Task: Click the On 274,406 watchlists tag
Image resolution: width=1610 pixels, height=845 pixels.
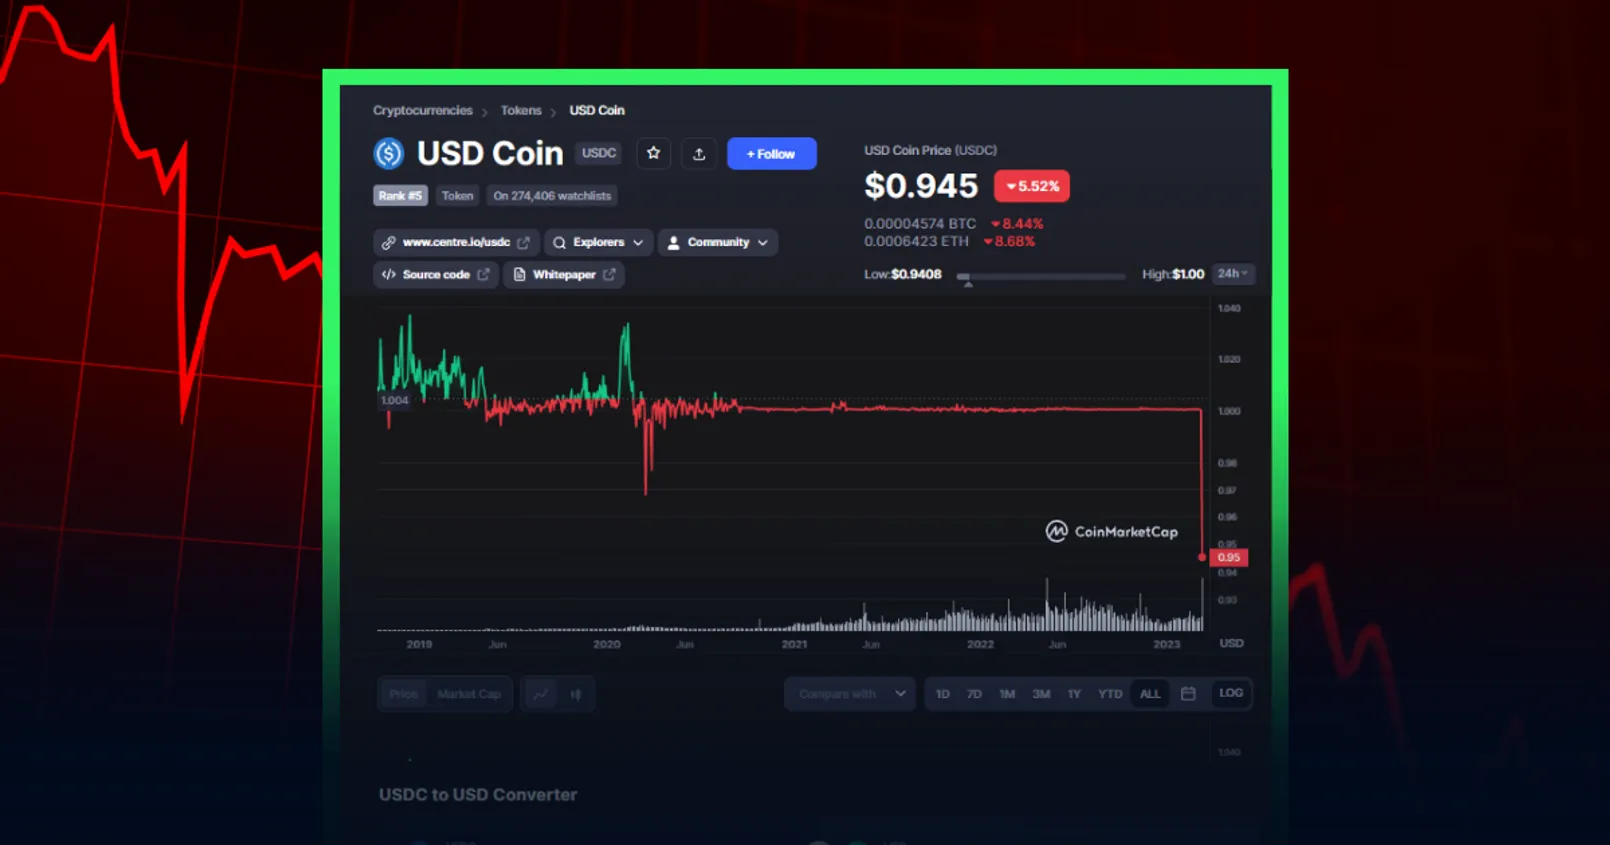Action: (552, 195)
